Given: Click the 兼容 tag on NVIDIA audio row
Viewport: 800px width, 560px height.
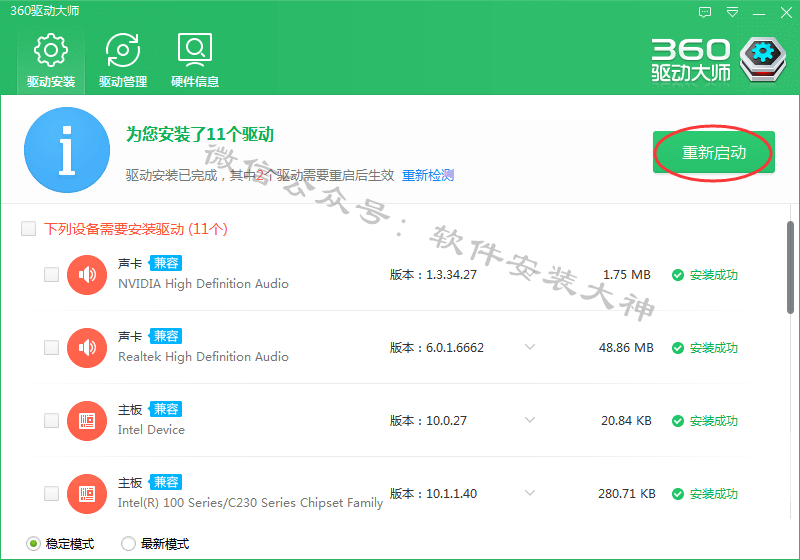Looking at the screenshot, I should pyautogui.click(x=166, y=263).
